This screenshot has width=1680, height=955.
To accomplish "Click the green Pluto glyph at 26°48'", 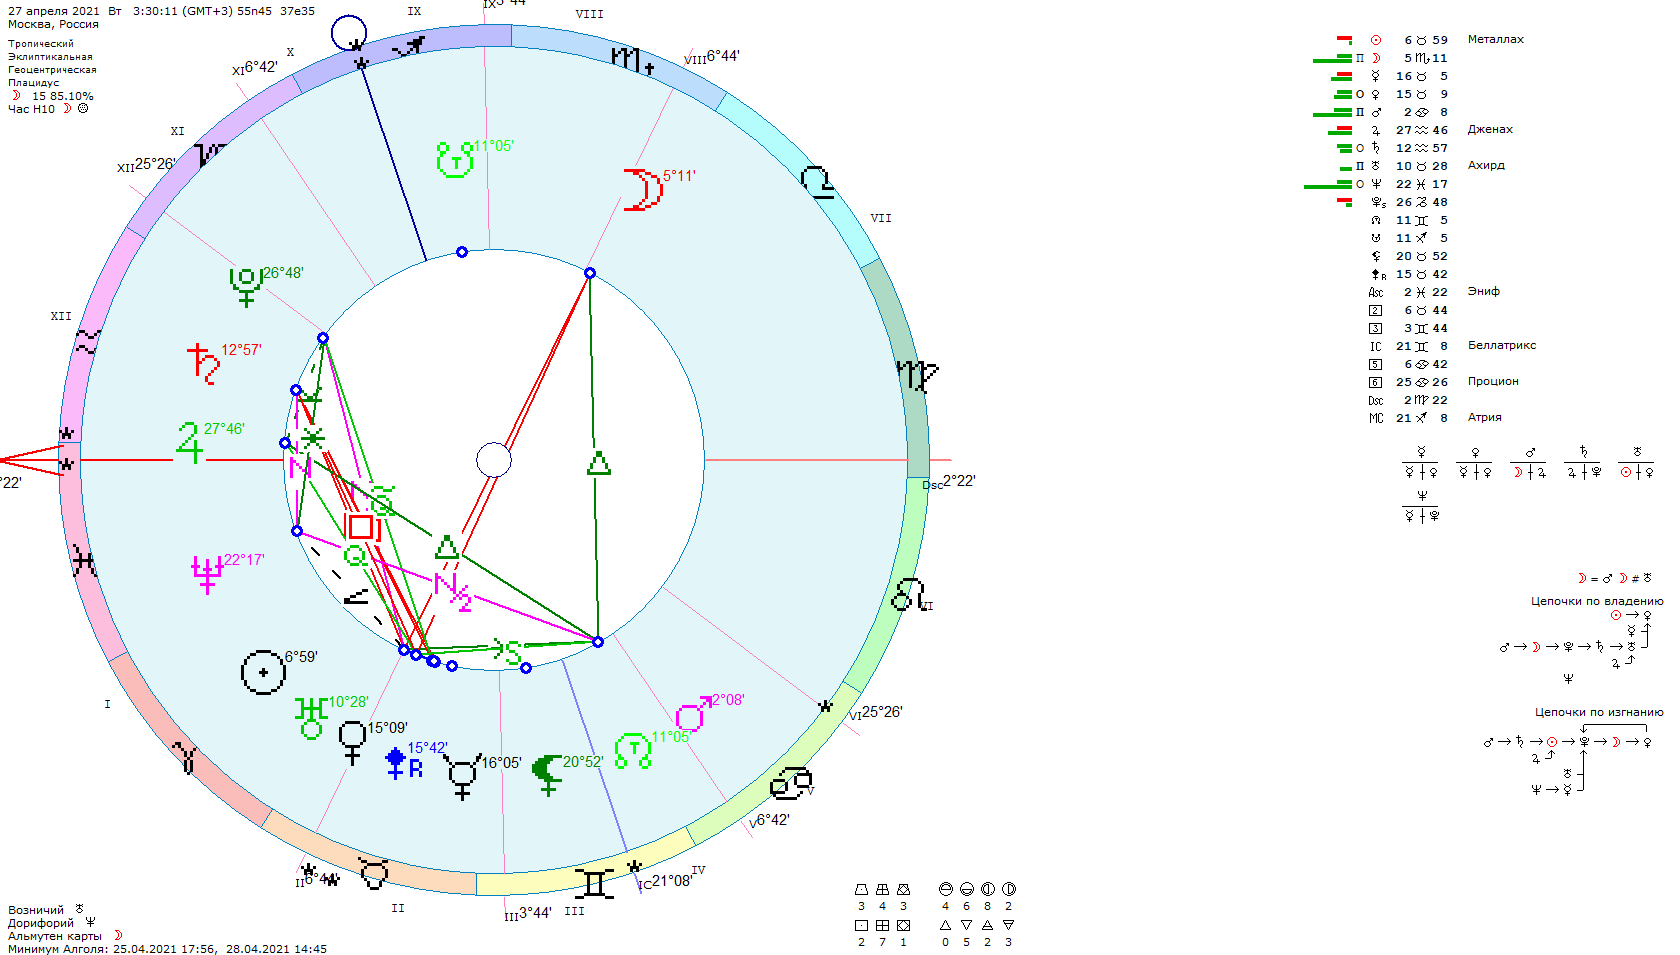I will tap(246, 287).
